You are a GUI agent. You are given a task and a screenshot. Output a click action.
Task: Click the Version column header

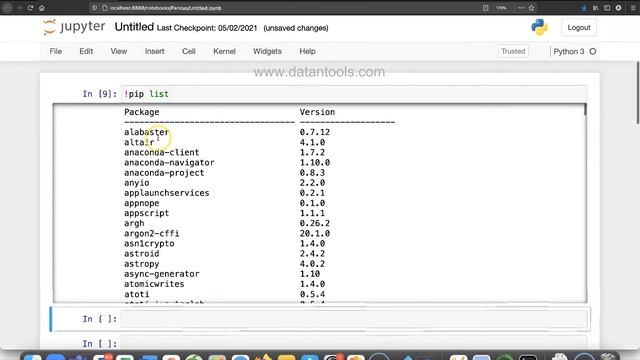click(x=317, y=112)
